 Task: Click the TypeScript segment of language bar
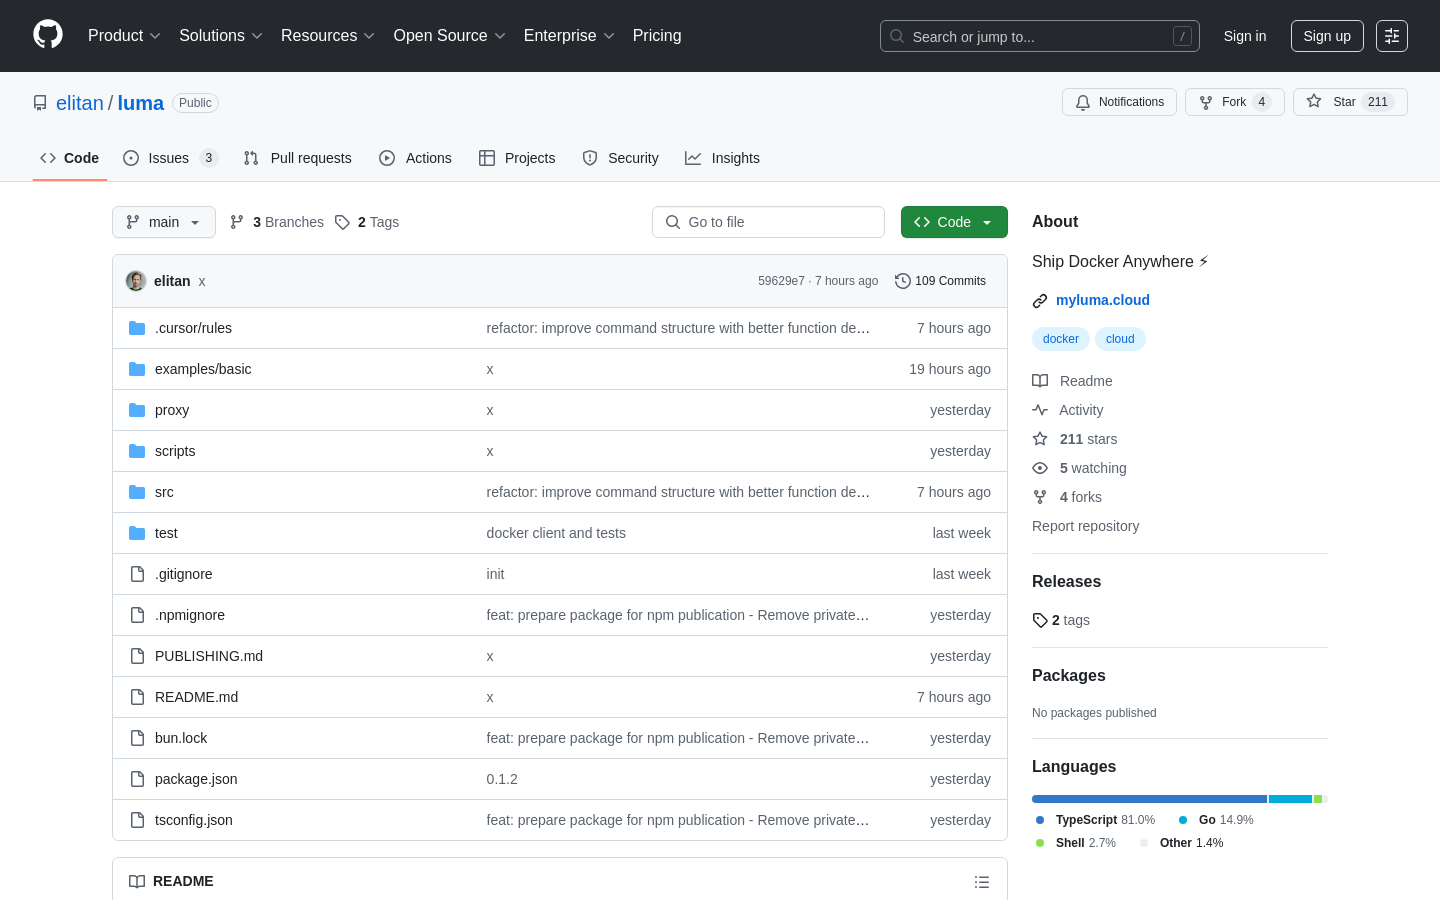(1149, 799)
